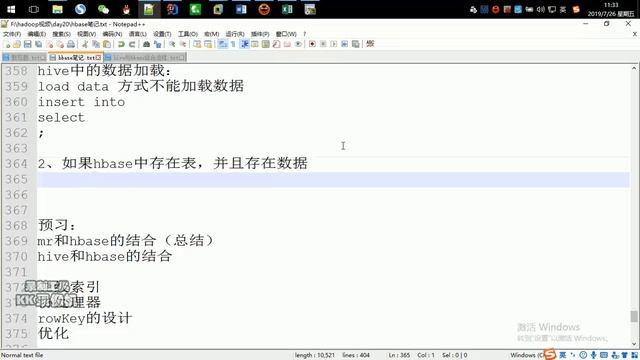The image size is (640, 360).
Task: Click the vertical scrollbar thumb
Action: [634, 316]
